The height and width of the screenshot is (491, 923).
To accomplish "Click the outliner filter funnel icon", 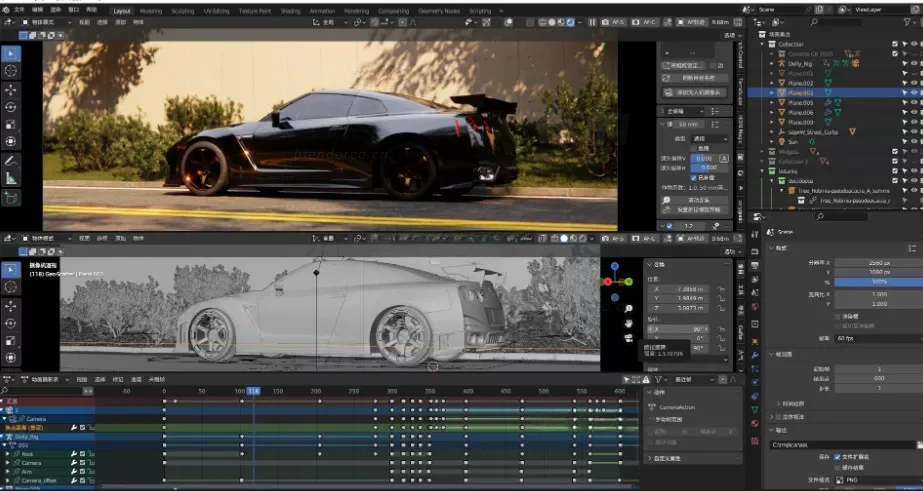I will point(907,22).
